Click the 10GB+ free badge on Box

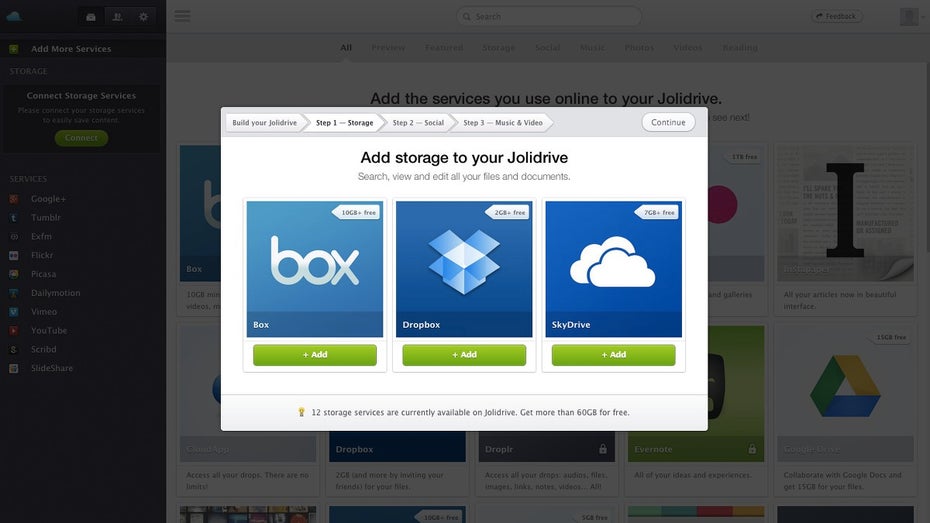(x=356, y=212)
